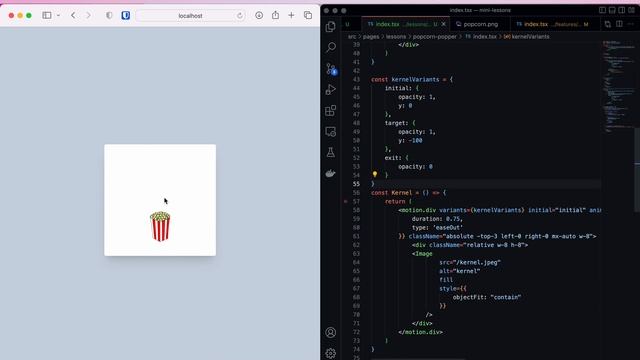Show the Safari tab overview
The image size is (640, 360).
308,16
